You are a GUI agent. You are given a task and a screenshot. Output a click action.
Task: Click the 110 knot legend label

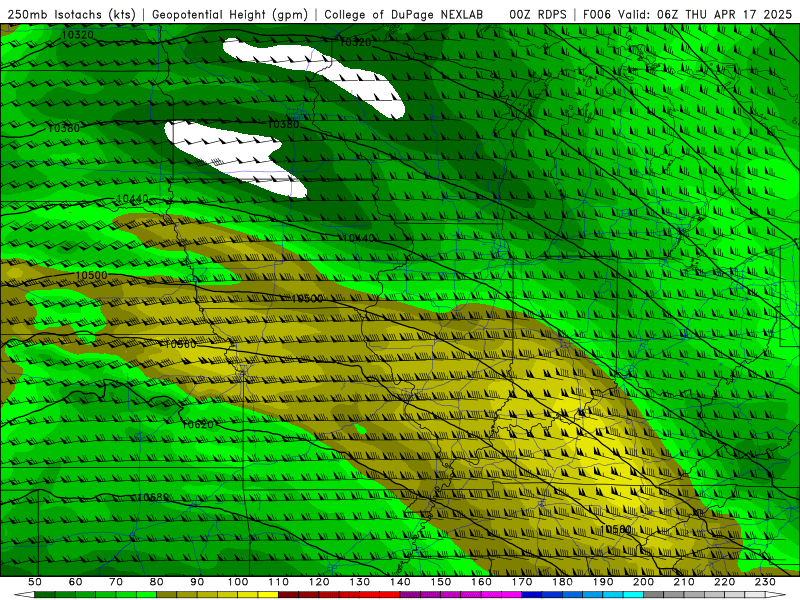(279, 582)
